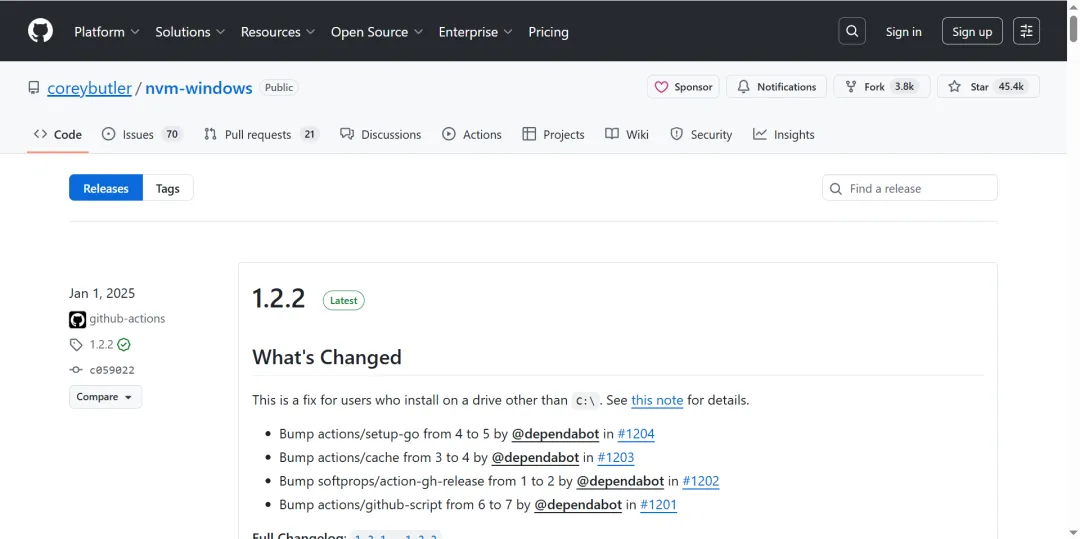Open the Issues tab

[141, 134]
